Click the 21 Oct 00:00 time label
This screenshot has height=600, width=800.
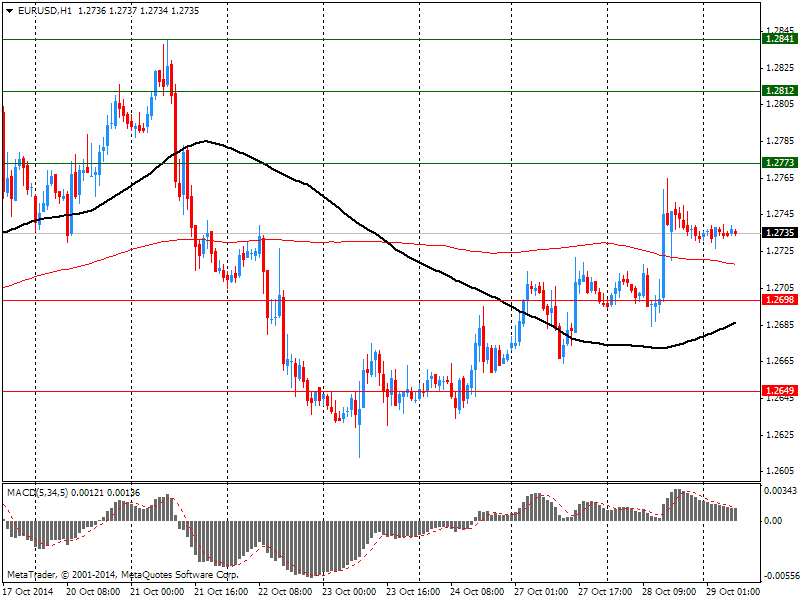[157, 592]
